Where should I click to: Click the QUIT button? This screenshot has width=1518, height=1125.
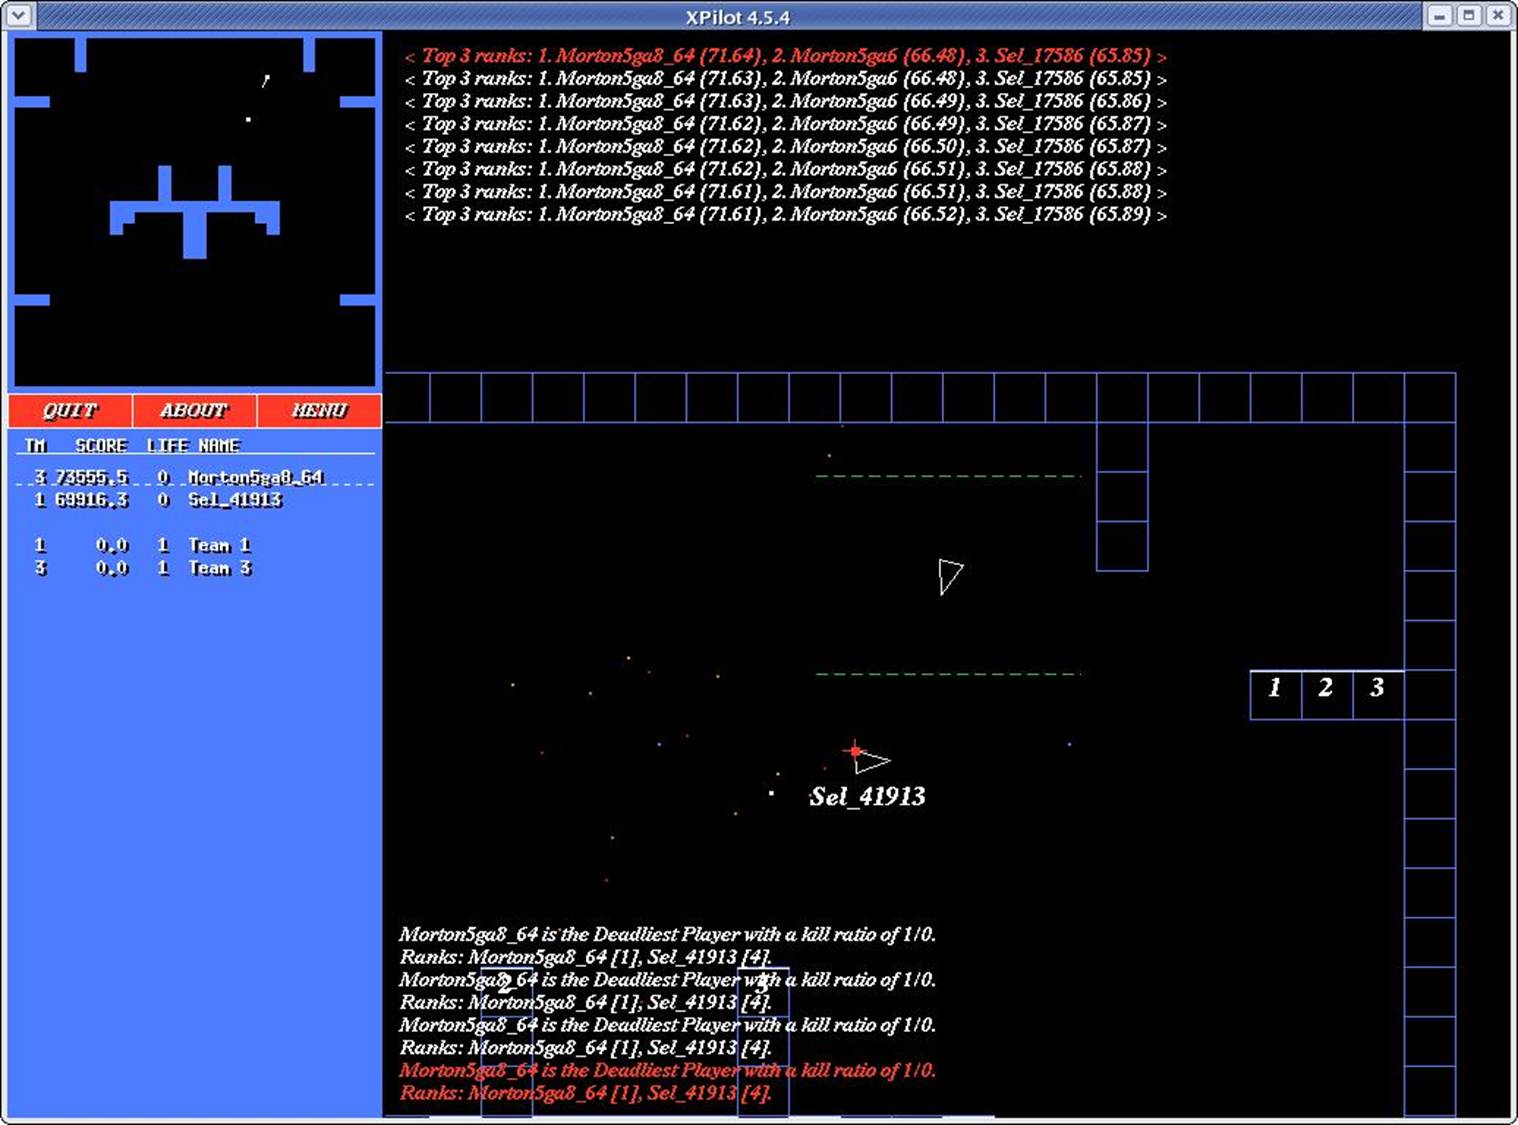point(70,410)
